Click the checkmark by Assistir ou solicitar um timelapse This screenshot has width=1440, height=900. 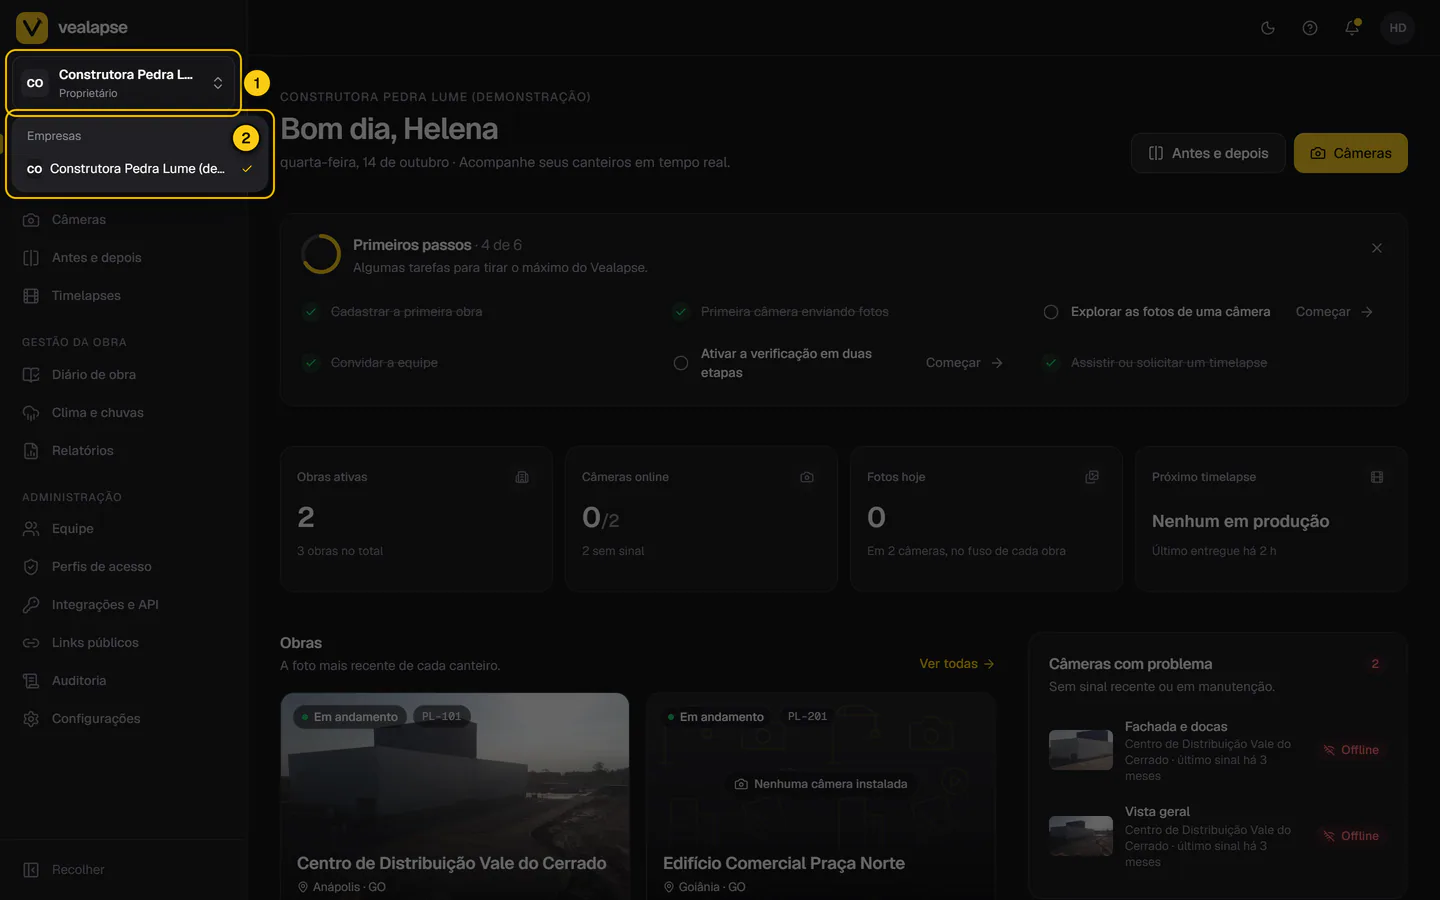[1051, 363]
